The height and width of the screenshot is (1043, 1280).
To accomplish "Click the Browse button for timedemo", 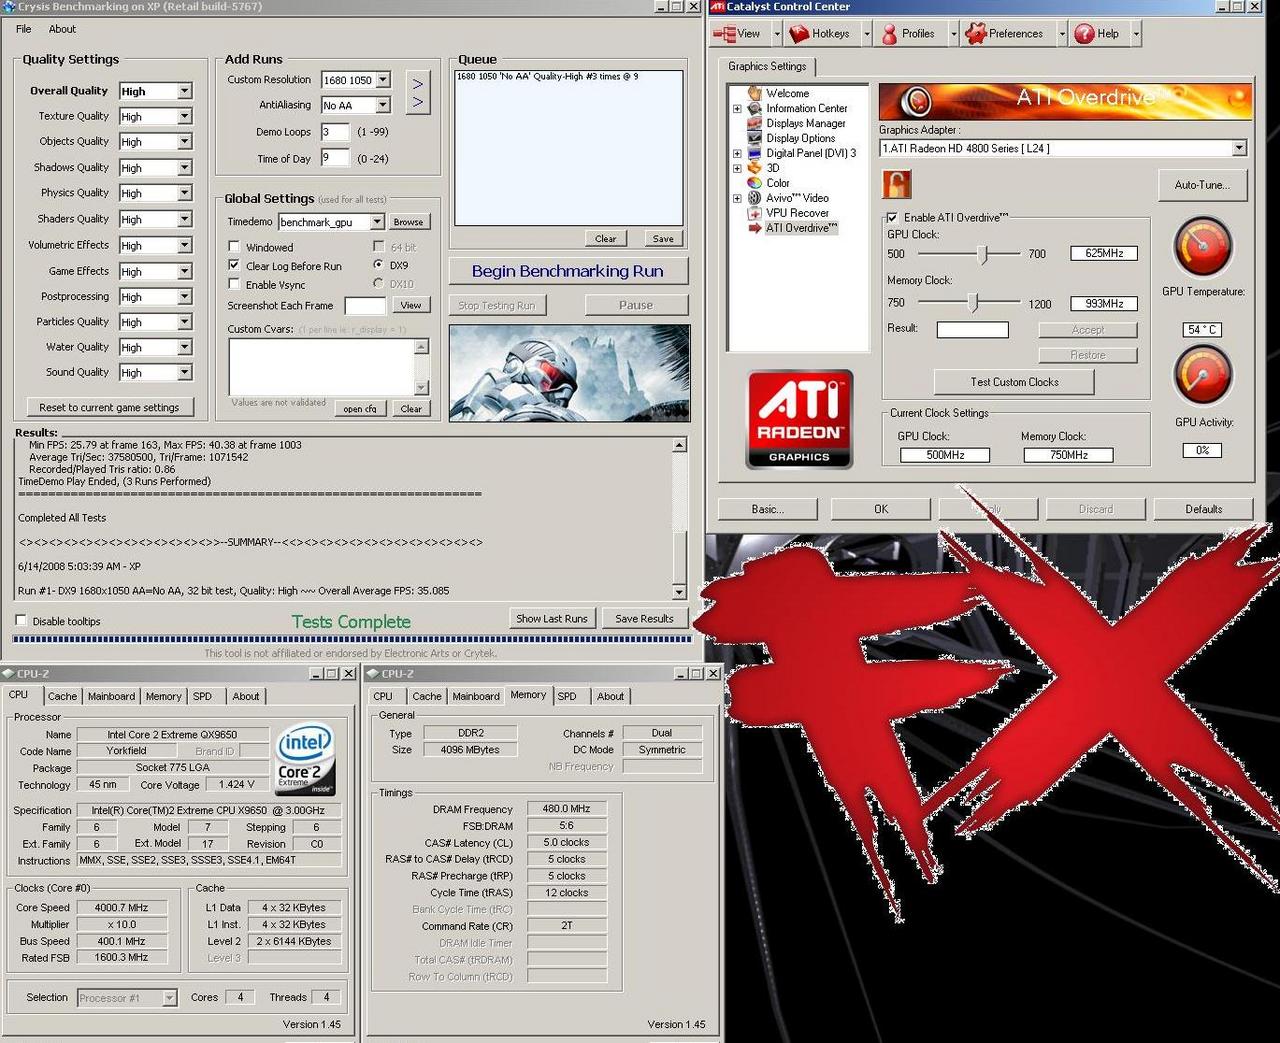I will point(408,222).
